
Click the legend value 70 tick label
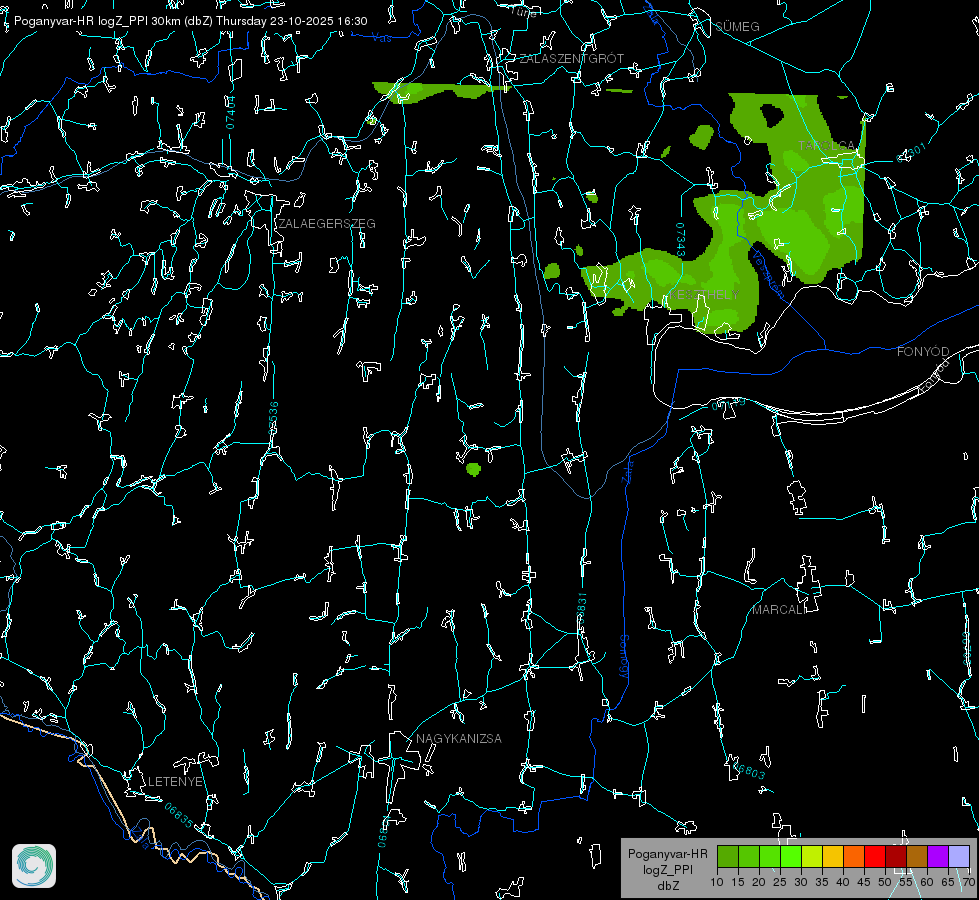point(969,882)
